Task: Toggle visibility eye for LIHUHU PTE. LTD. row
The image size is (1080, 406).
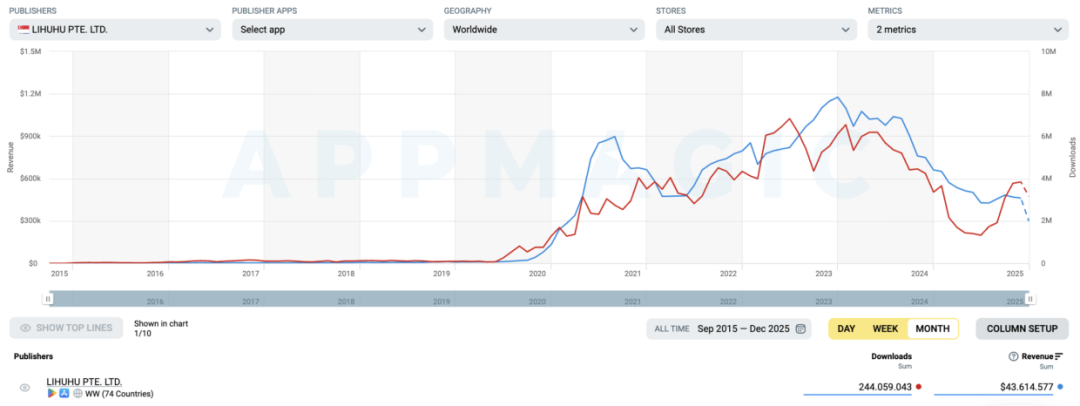Action: [25, 388]
